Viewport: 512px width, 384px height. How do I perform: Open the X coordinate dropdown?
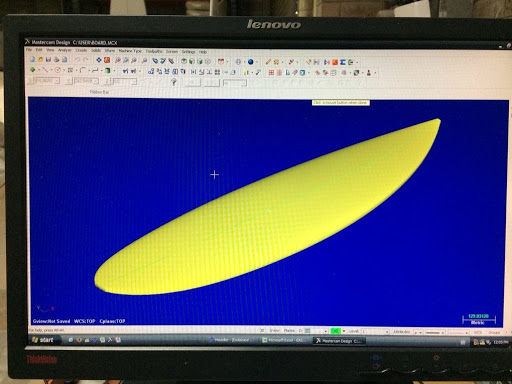click(57, 81)
